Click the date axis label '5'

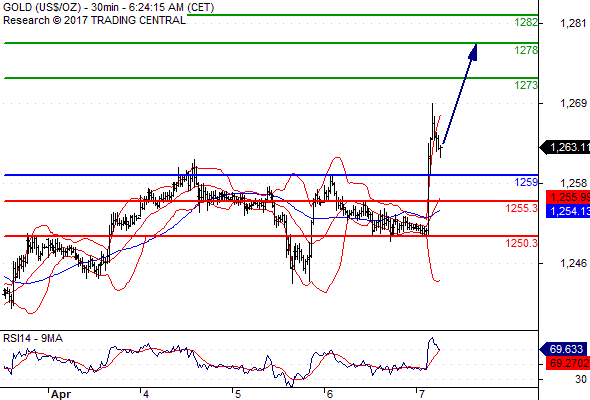(238, 394)
